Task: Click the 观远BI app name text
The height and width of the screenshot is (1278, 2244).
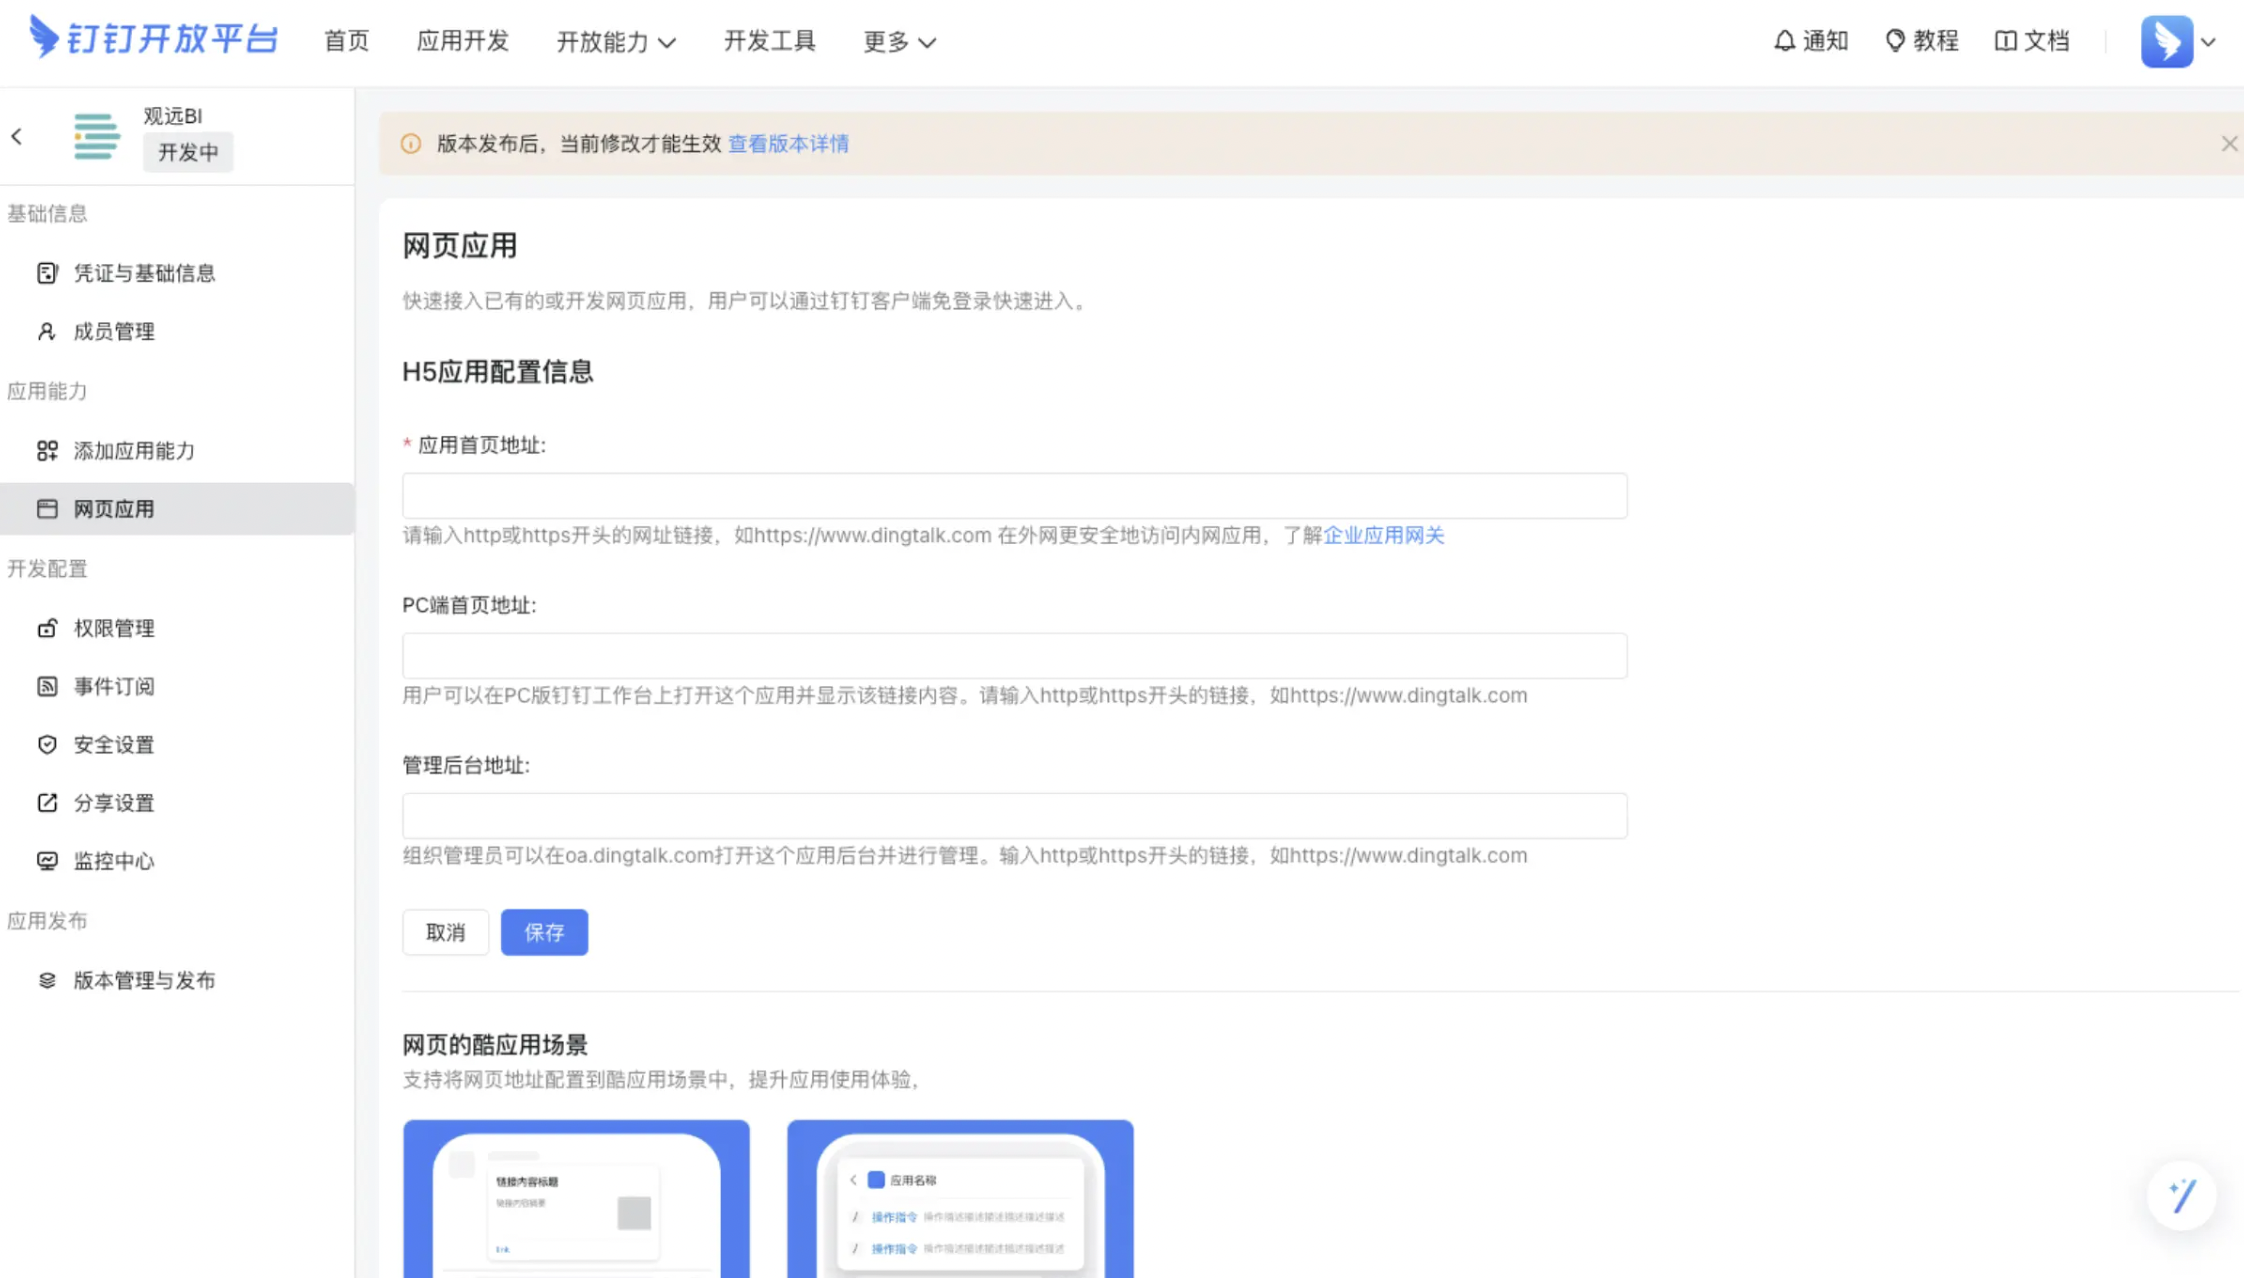Action: pyautogui.click(x=172, y=116)
